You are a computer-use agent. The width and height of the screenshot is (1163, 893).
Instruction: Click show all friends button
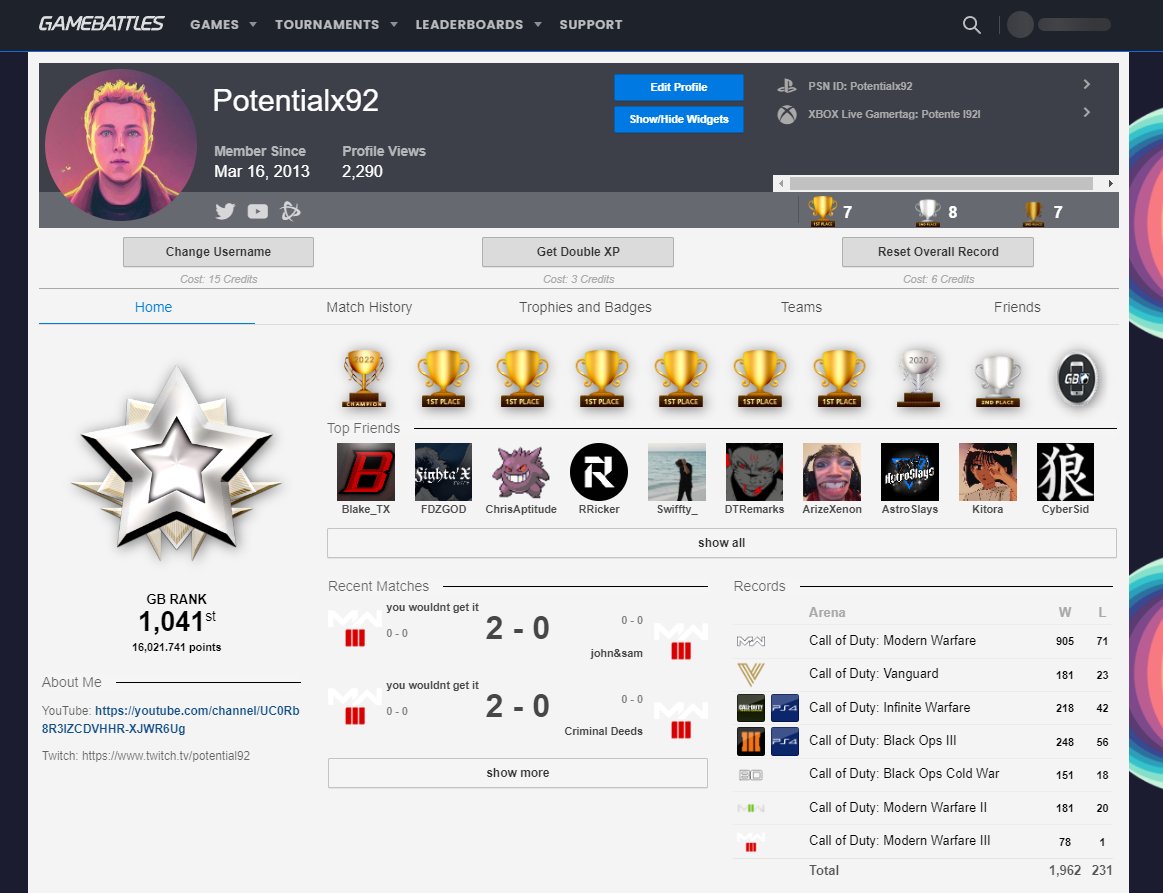point(722,543)
